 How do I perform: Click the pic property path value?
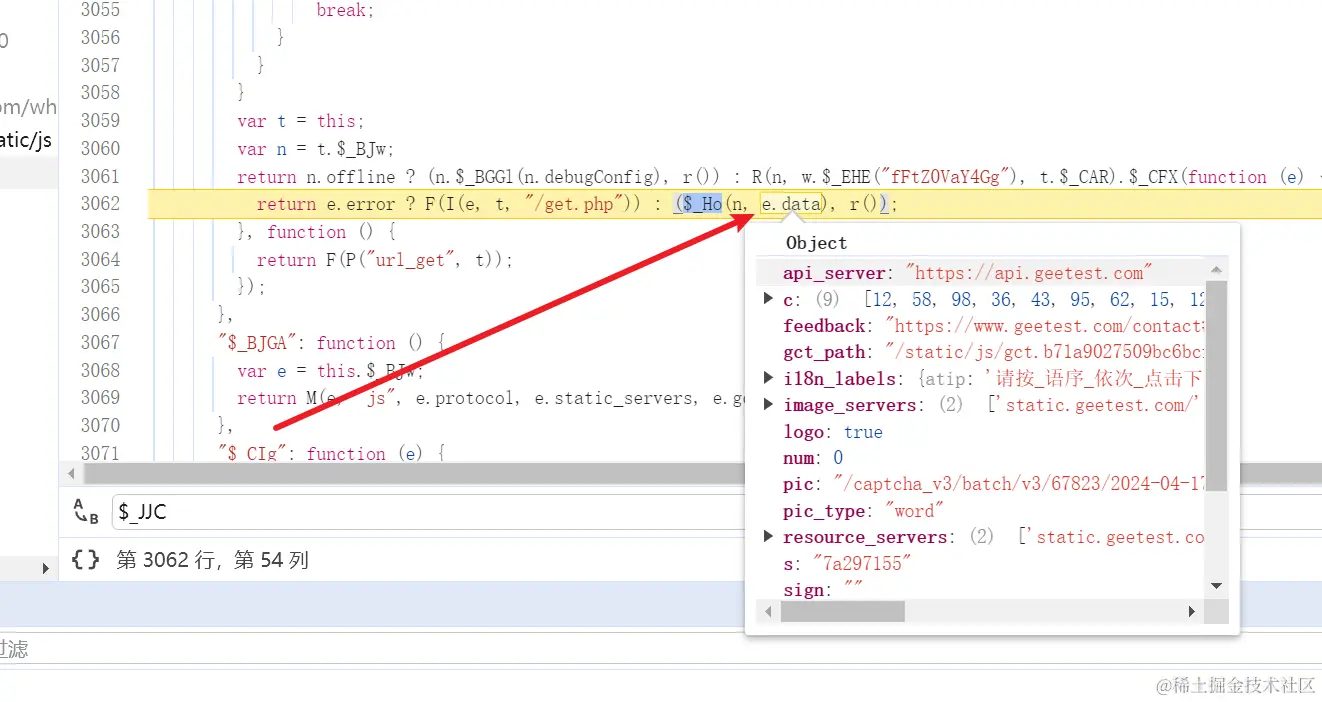1020,484
